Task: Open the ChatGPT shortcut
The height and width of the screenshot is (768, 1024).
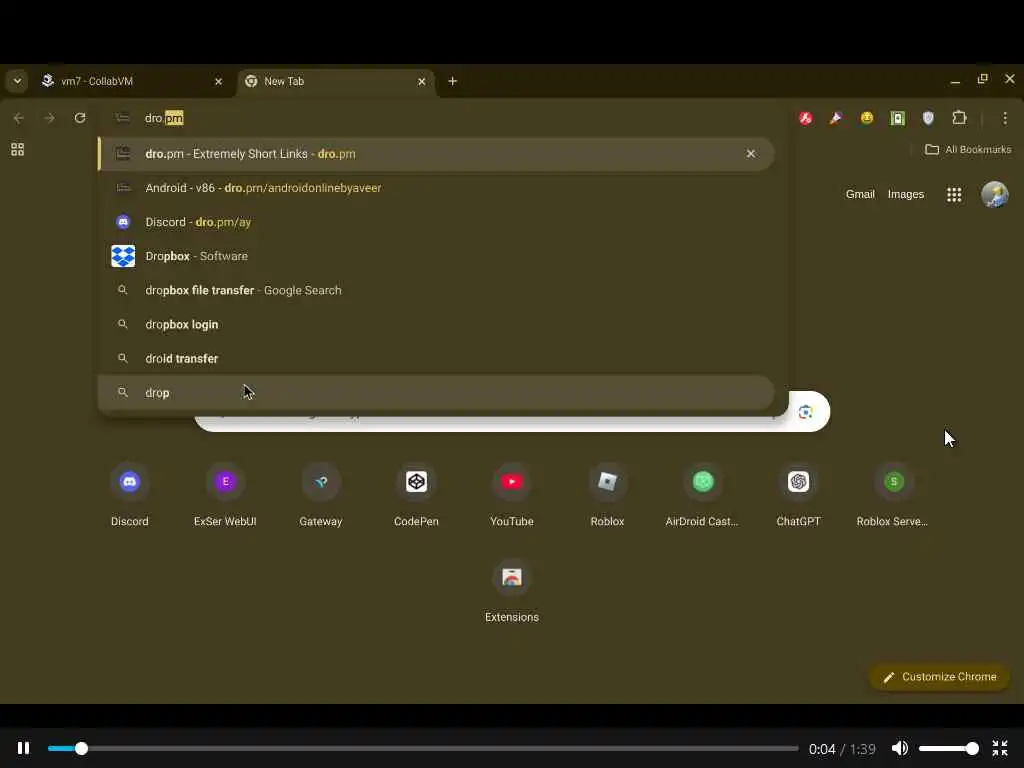Action: [x=798, y=495]
